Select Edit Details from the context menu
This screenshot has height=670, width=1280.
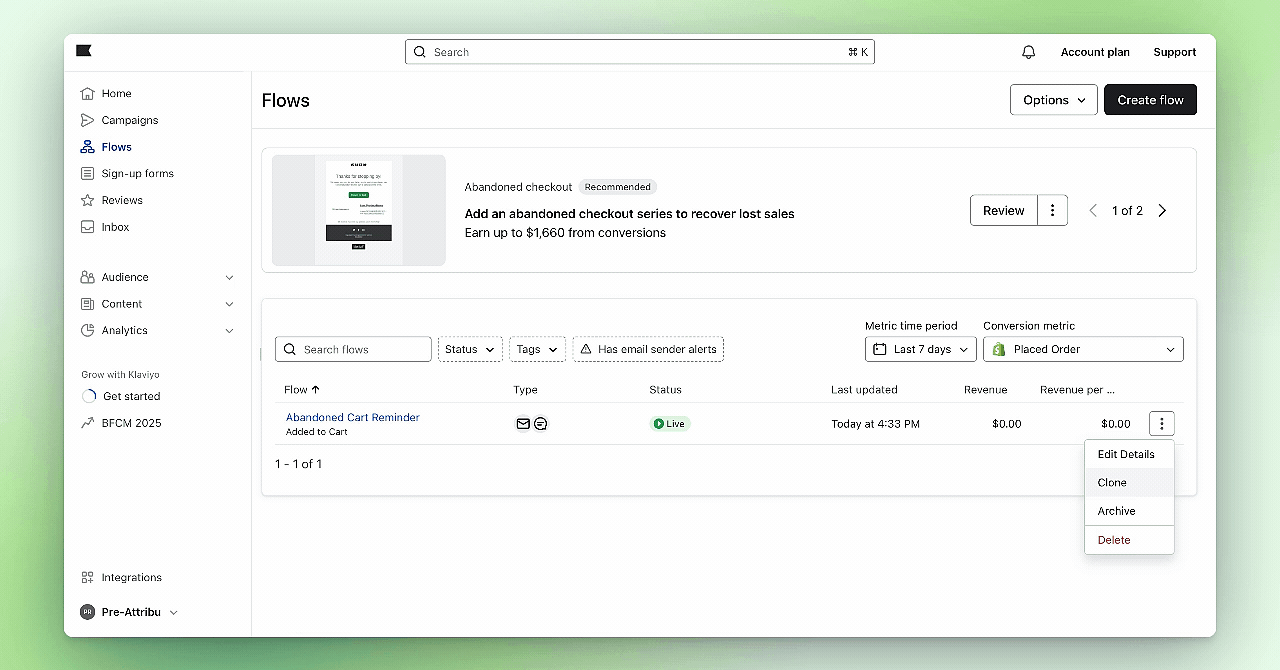1129,454
